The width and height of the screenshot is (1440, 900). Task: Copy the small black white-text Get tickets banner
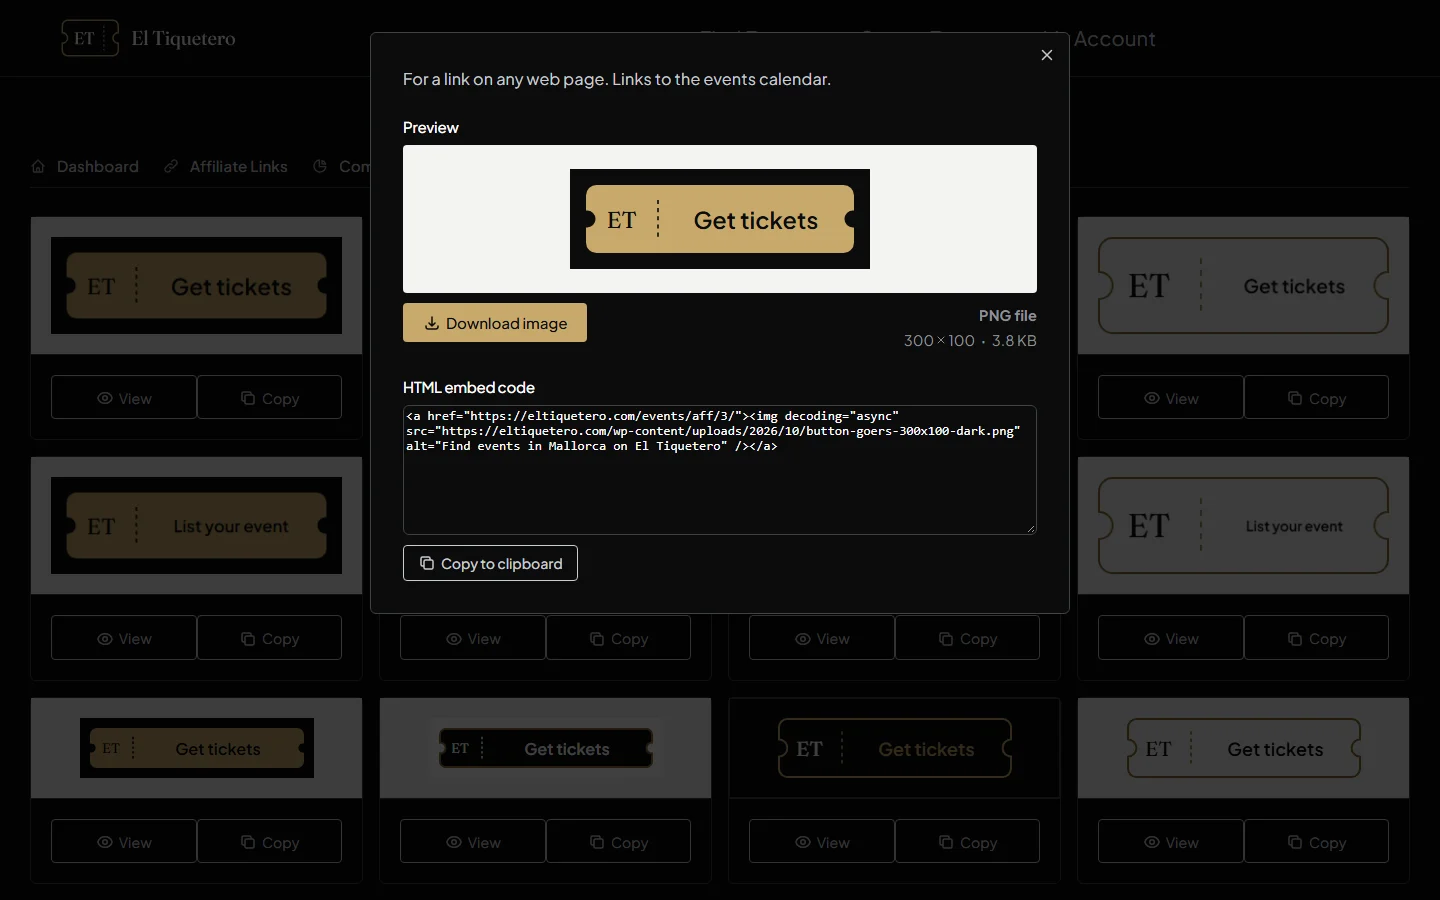tap(619, 842)
